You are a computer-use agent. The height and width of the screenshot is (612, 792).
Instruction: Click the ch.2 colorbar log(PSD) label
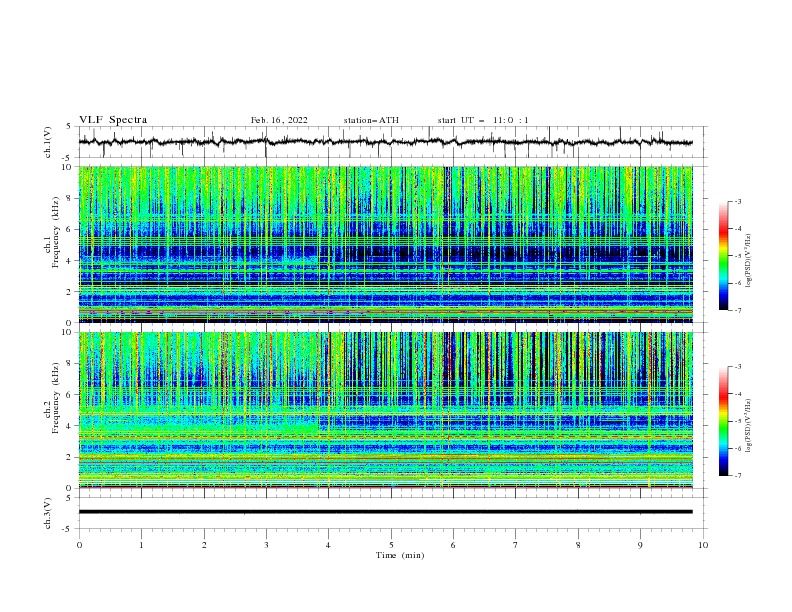pyautogui.click(x=749, y=425)
